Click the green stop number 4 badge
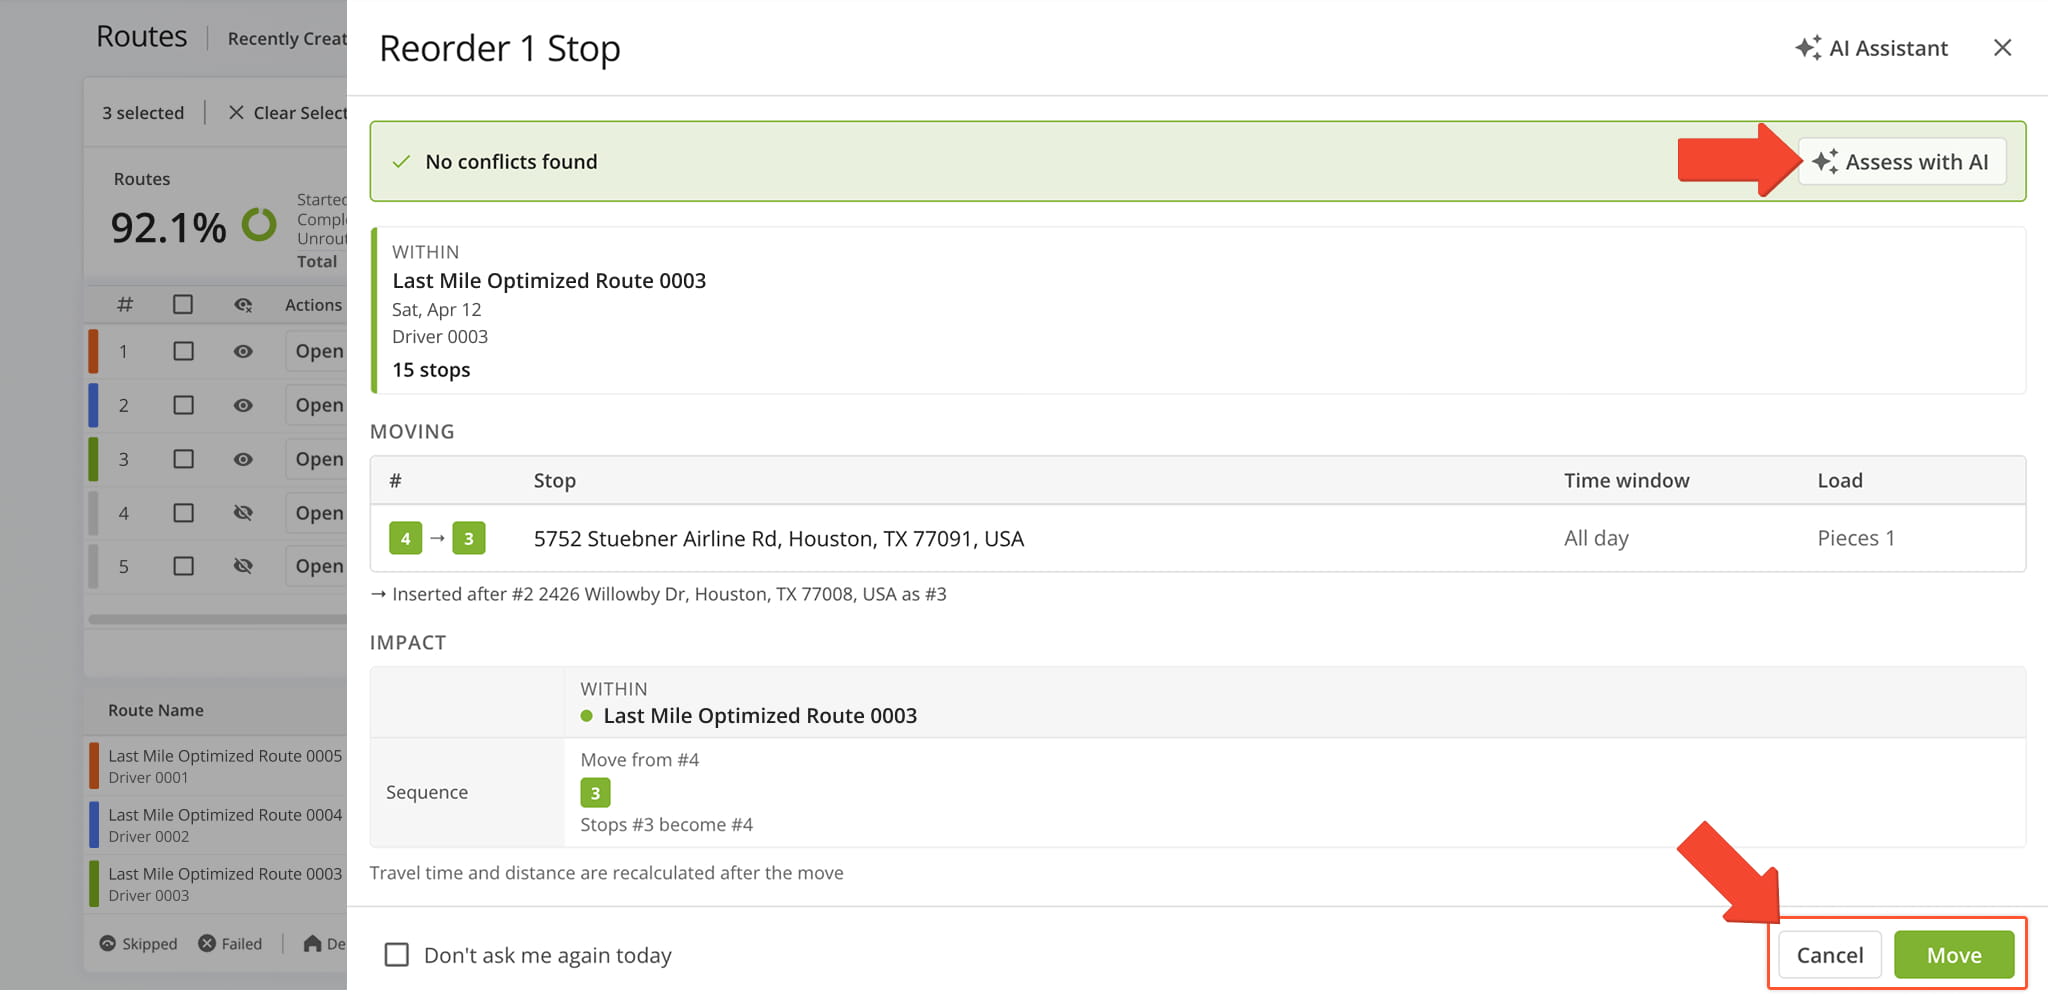The height and width of the screenshot is (995, 2048). coord(405,538)
